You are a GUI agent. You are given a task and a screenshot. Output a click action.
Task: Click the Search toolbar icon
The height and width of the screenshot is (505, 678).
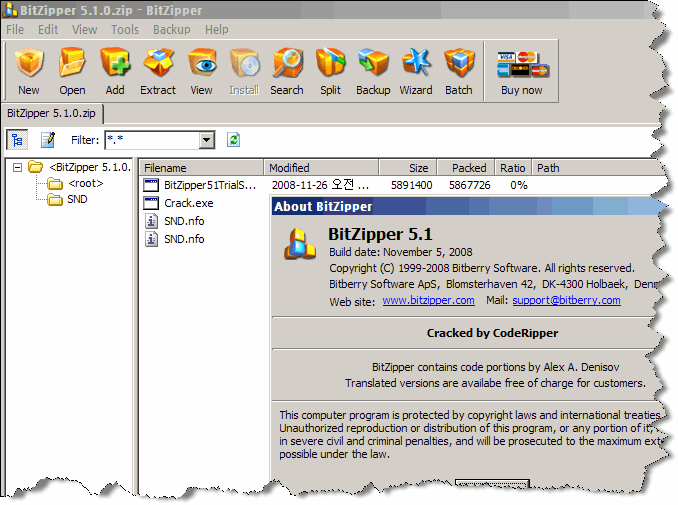287,63
